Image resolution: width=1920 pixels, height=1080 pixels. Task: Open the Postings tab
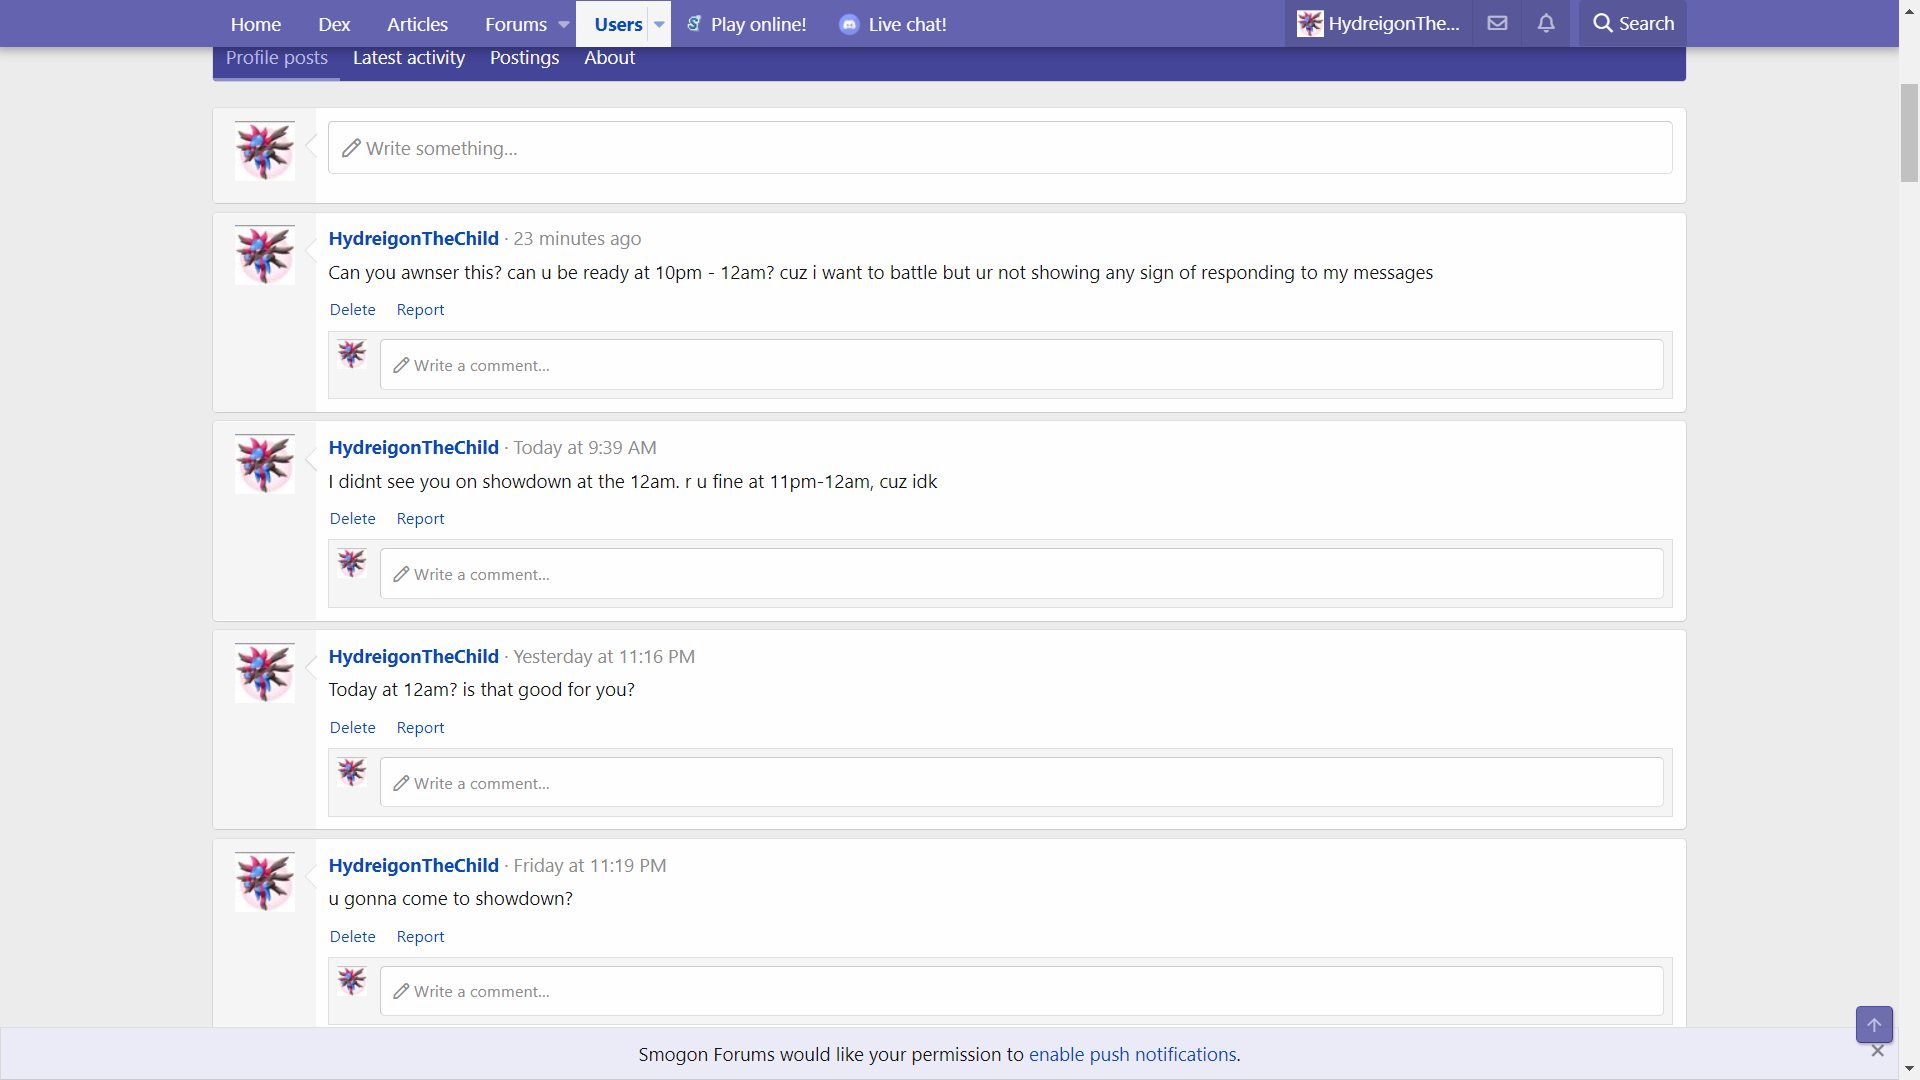(x=524, y=58)
